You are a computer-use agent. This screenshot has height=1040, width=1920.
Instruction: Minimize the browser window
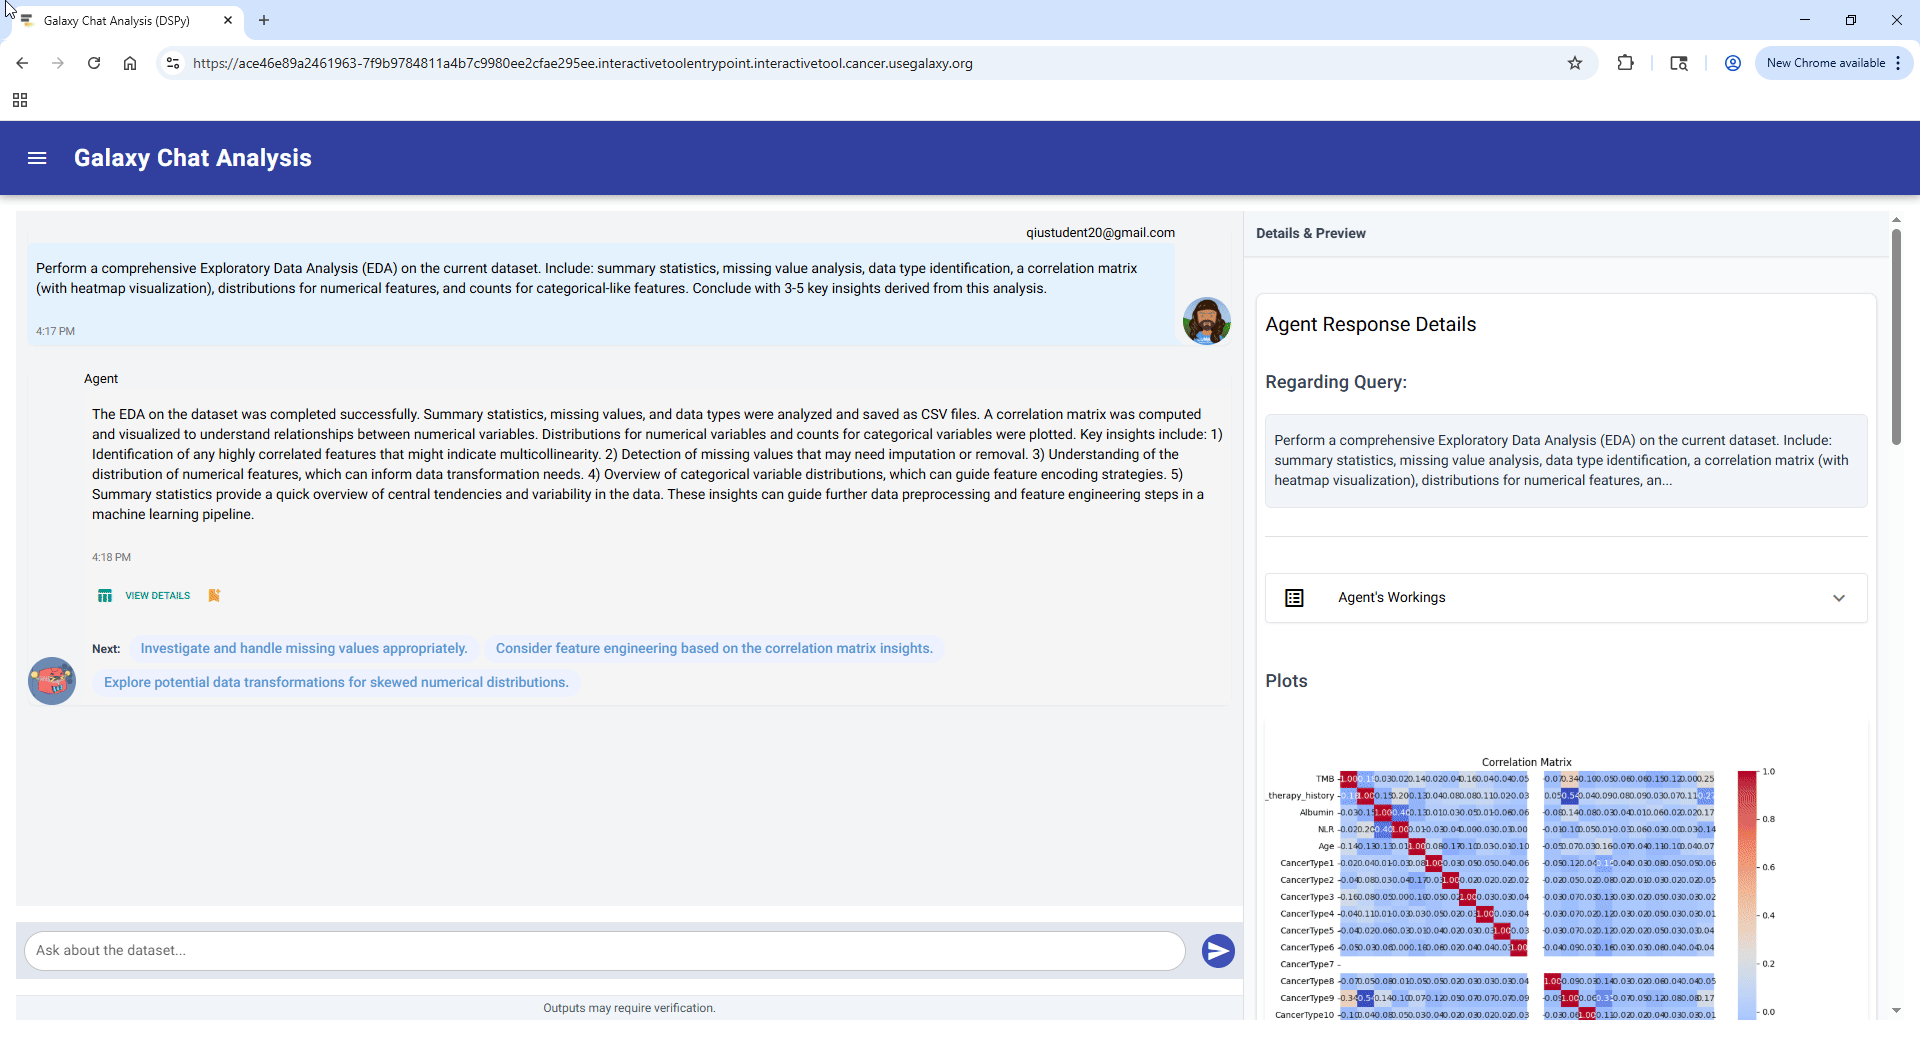(1805, 20)
